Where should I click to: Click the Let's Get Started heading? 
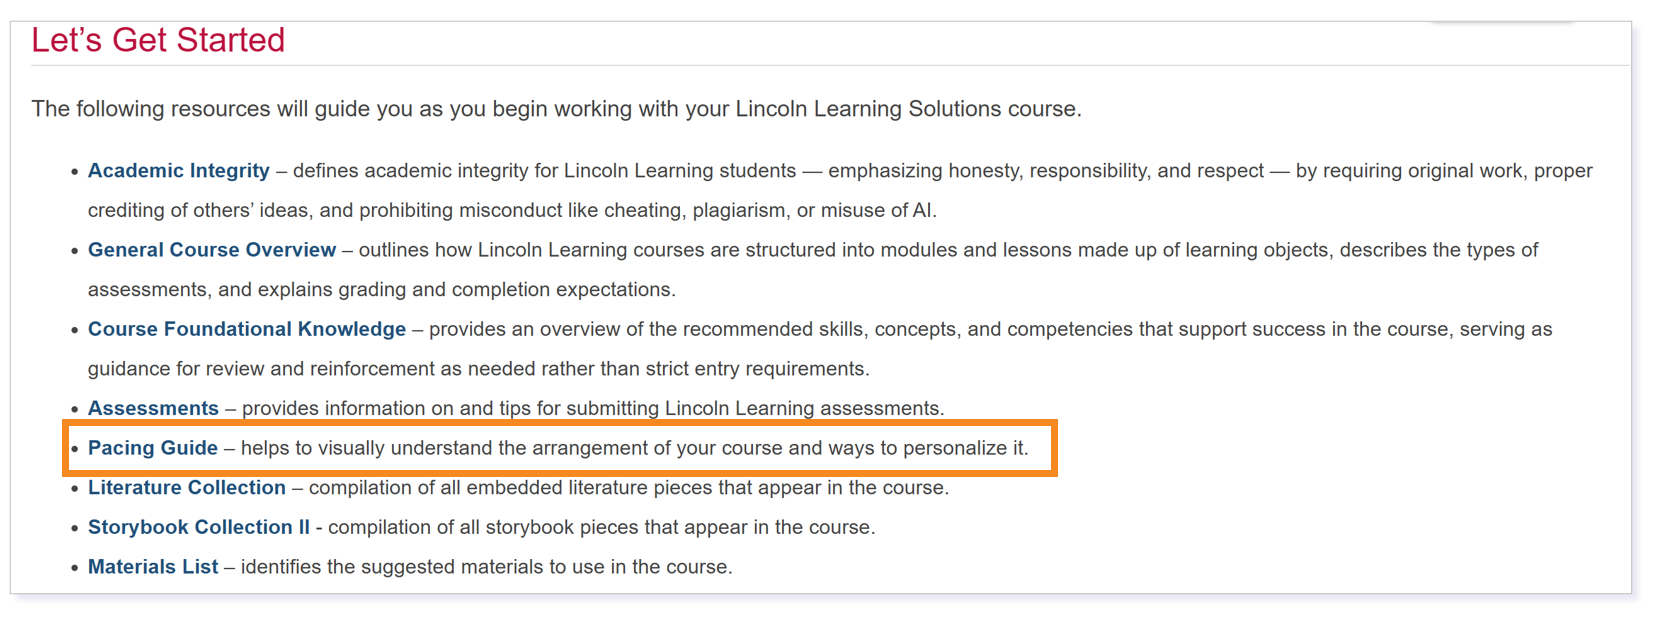(x=158, y=40)
